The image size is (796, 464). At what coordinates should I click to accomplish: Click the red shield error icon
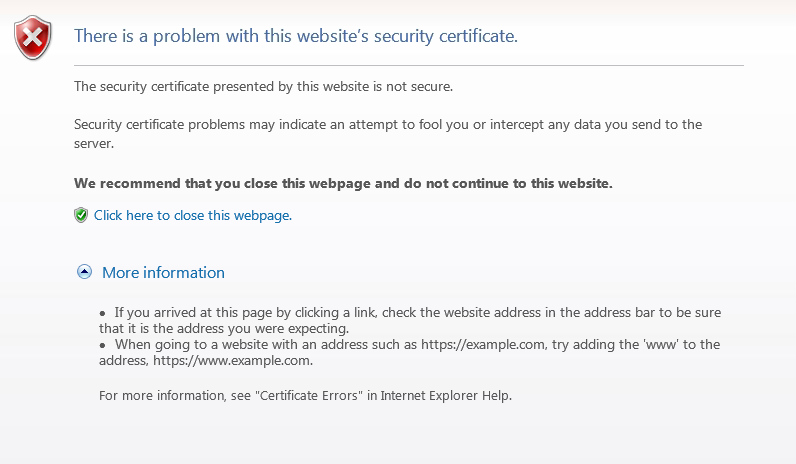coord(33,38)
